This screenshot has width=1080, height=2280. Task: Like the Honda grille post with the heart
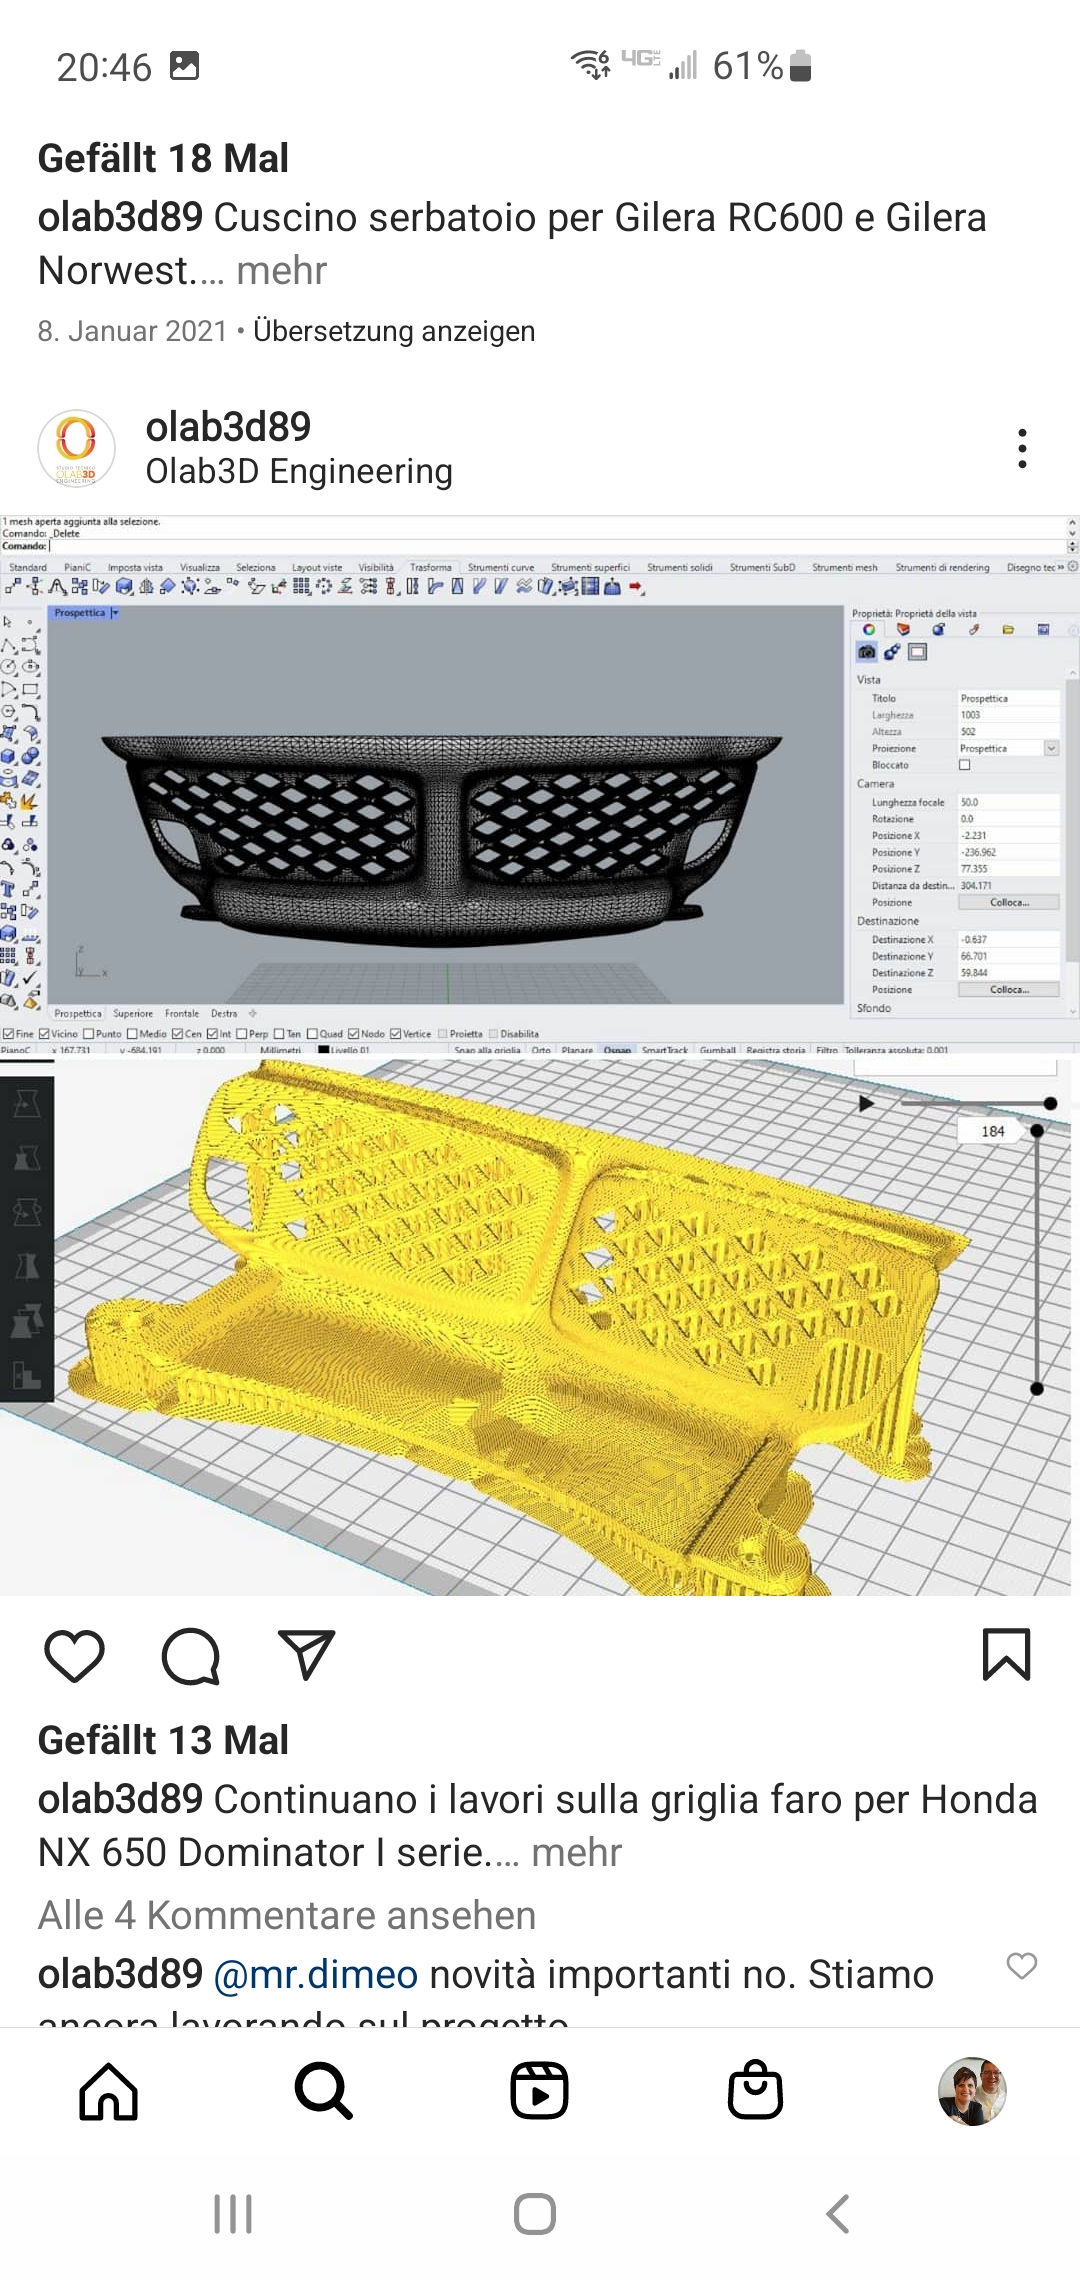point(75,1656)
